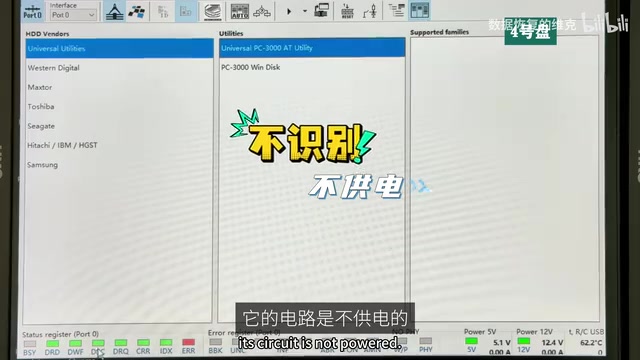Open the Interface Port 0 dropdown
The height and width of the screenshot is (360, 640).
pyautogui.click(x=73, y=15)
